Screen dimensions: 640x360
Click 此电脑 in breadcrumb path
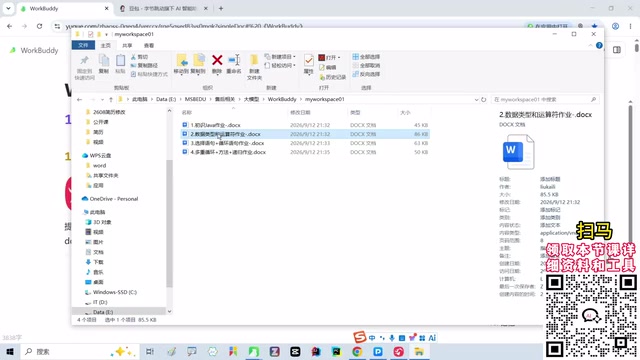click(140, 99)
